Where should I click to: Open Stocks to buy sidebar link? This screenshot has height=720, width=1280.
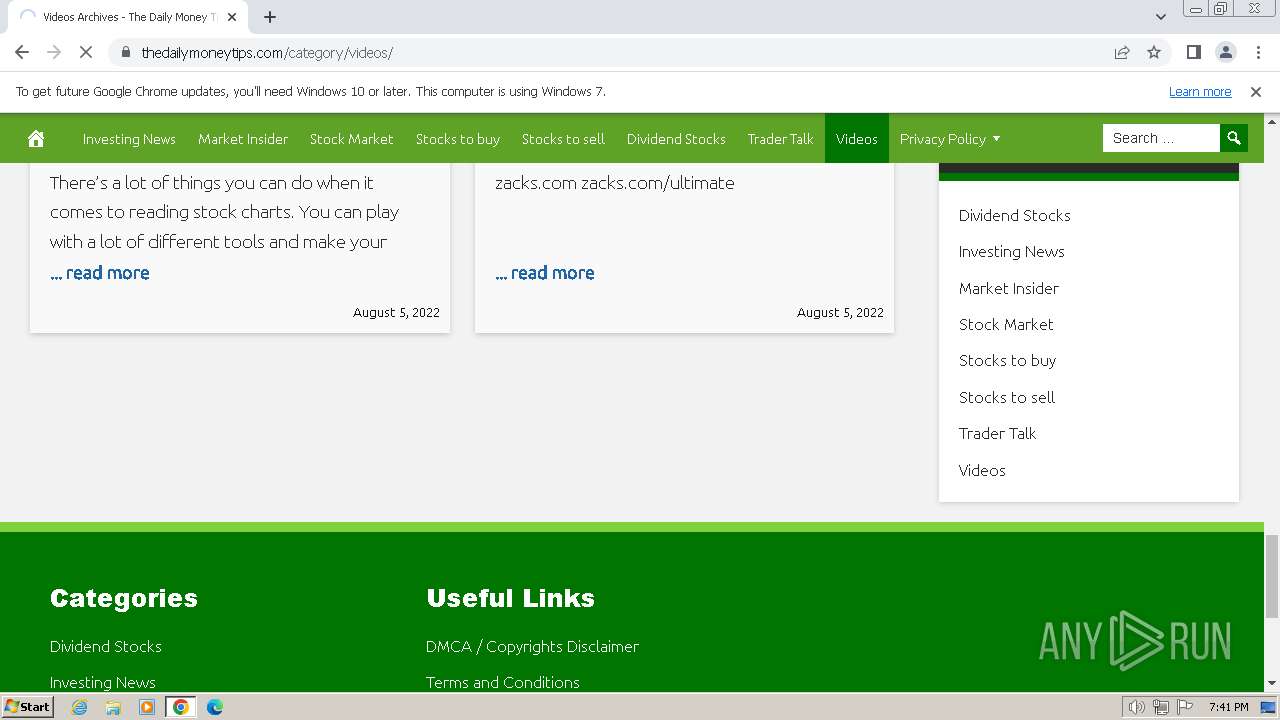[x=1007, y=361]
